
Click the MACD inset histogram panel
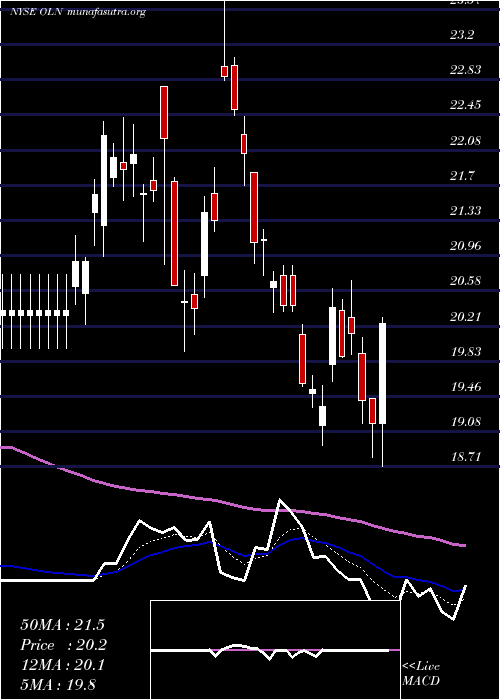[x=275, y=650]
